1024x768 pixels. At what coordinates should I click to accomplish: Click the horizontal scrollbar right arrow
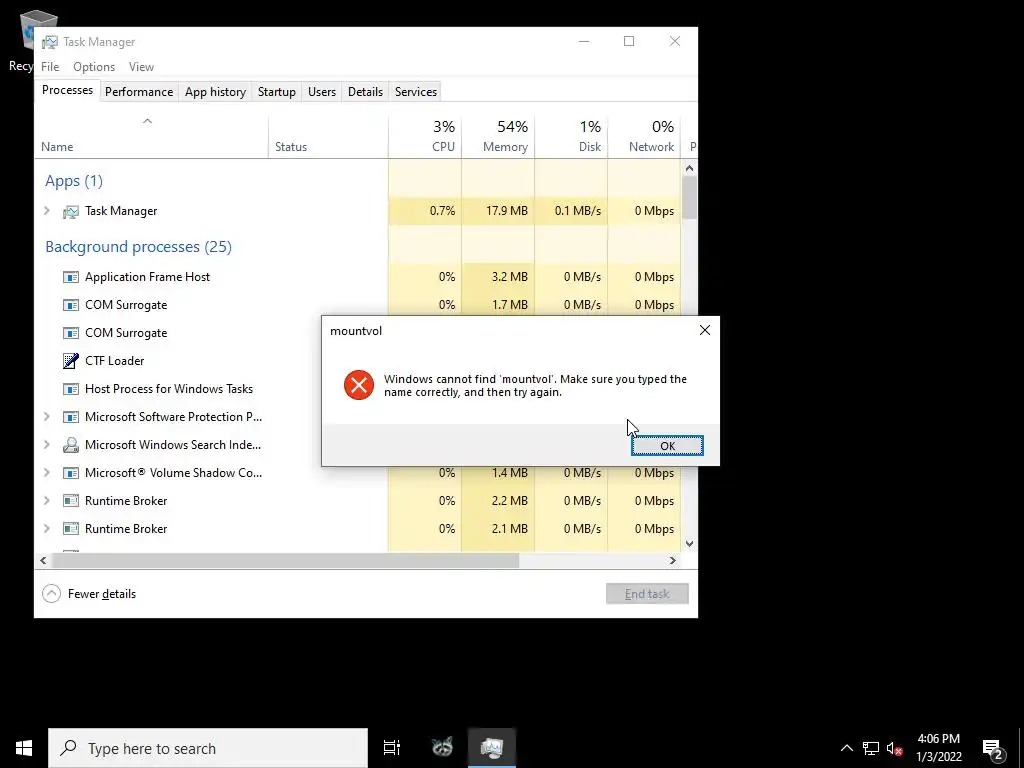click(673, 560)
